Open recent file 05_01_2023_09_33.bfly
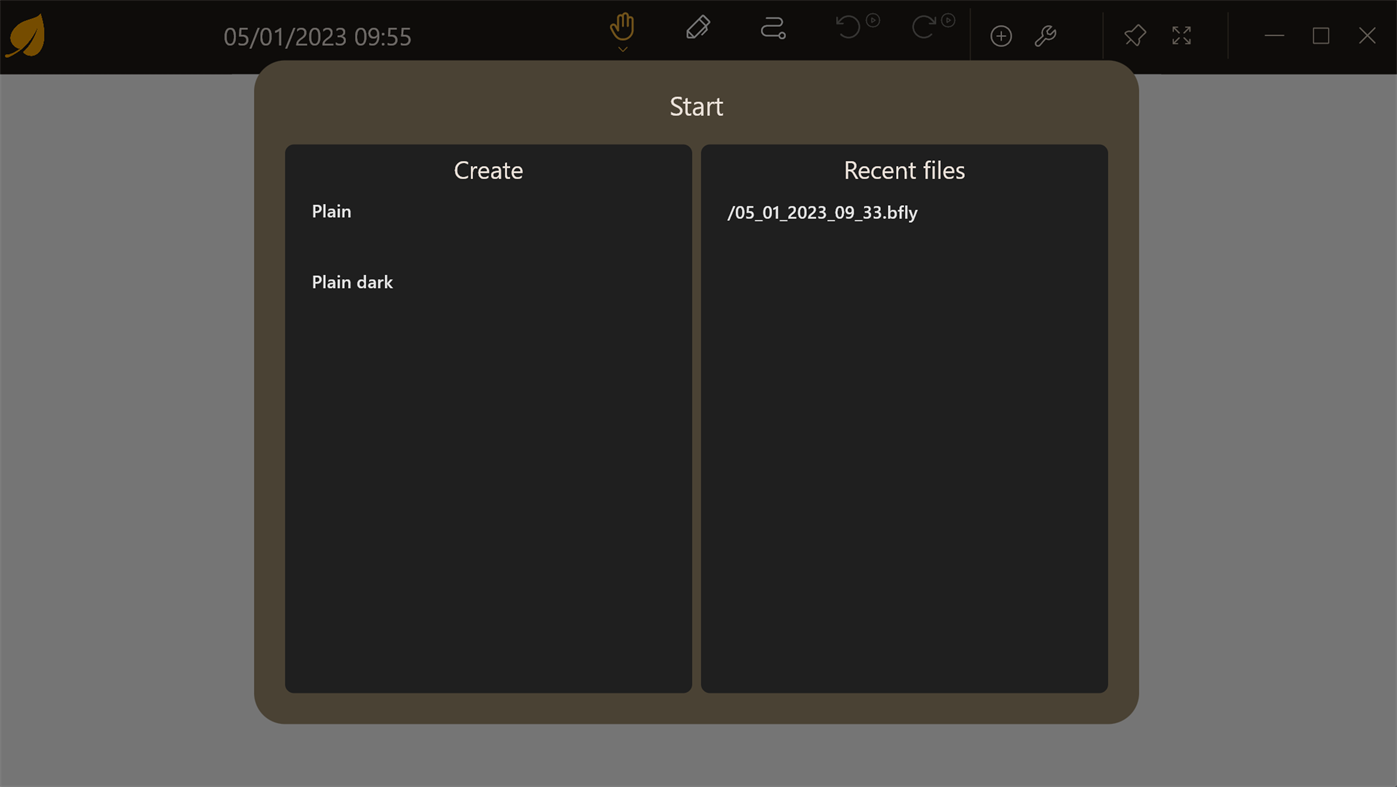Viewport: 1397px width, 787px height. [822, 213]
